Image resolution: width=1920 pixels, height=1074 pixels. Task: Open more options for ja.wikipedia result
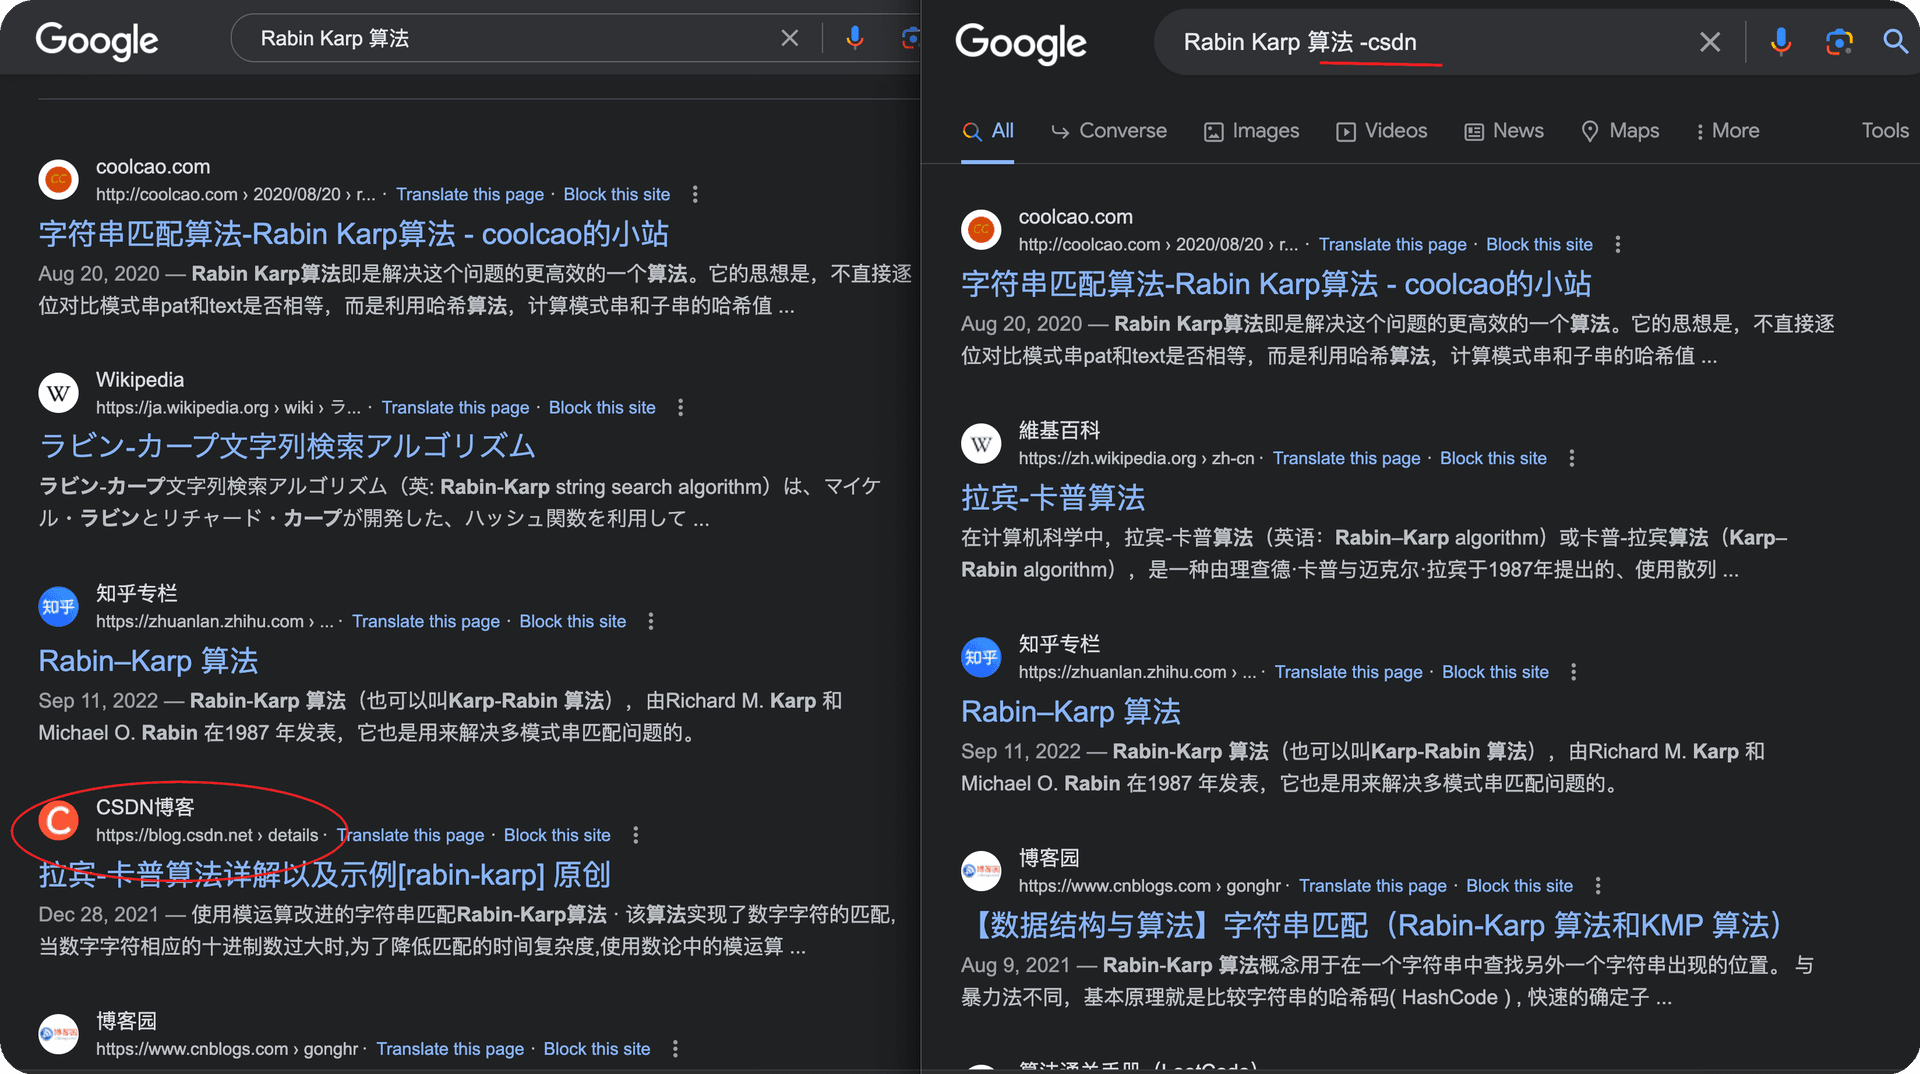coord(681,407)
